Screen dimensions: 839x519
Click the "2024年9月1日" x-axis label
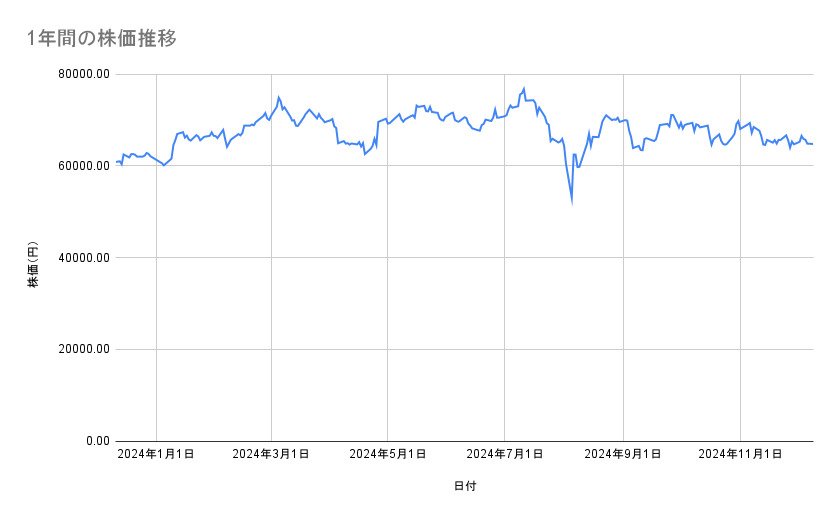pos(623,455)
